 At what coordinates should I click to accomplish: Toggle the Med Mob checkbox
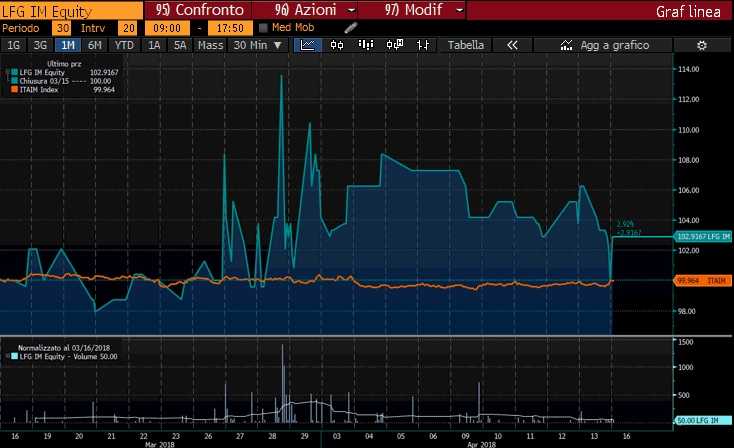(x=263, y=28)
